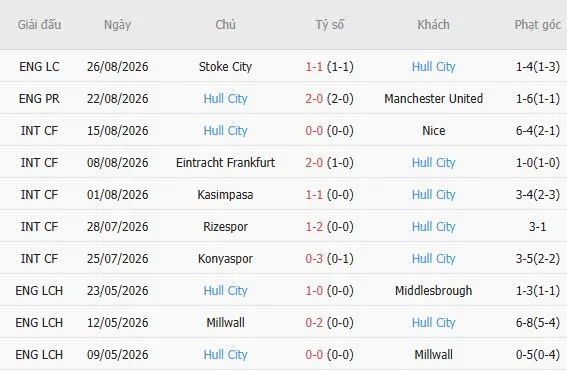Image resolution: width=567 pixels, height=371 pixels.
Task: Click Millwall home team on 12/05/2026
Action: (x=225, y=323)
